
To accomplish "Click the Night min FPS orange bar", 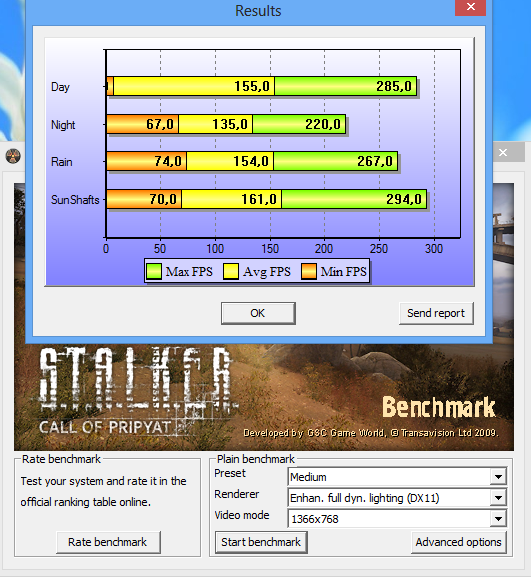I will tap(142, 124).
